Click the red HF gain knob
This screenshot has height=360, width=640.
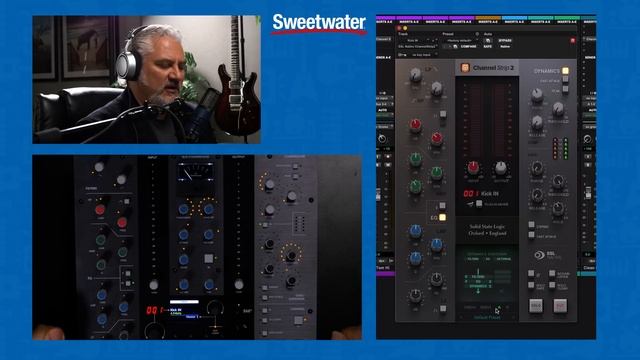(416, 125)
